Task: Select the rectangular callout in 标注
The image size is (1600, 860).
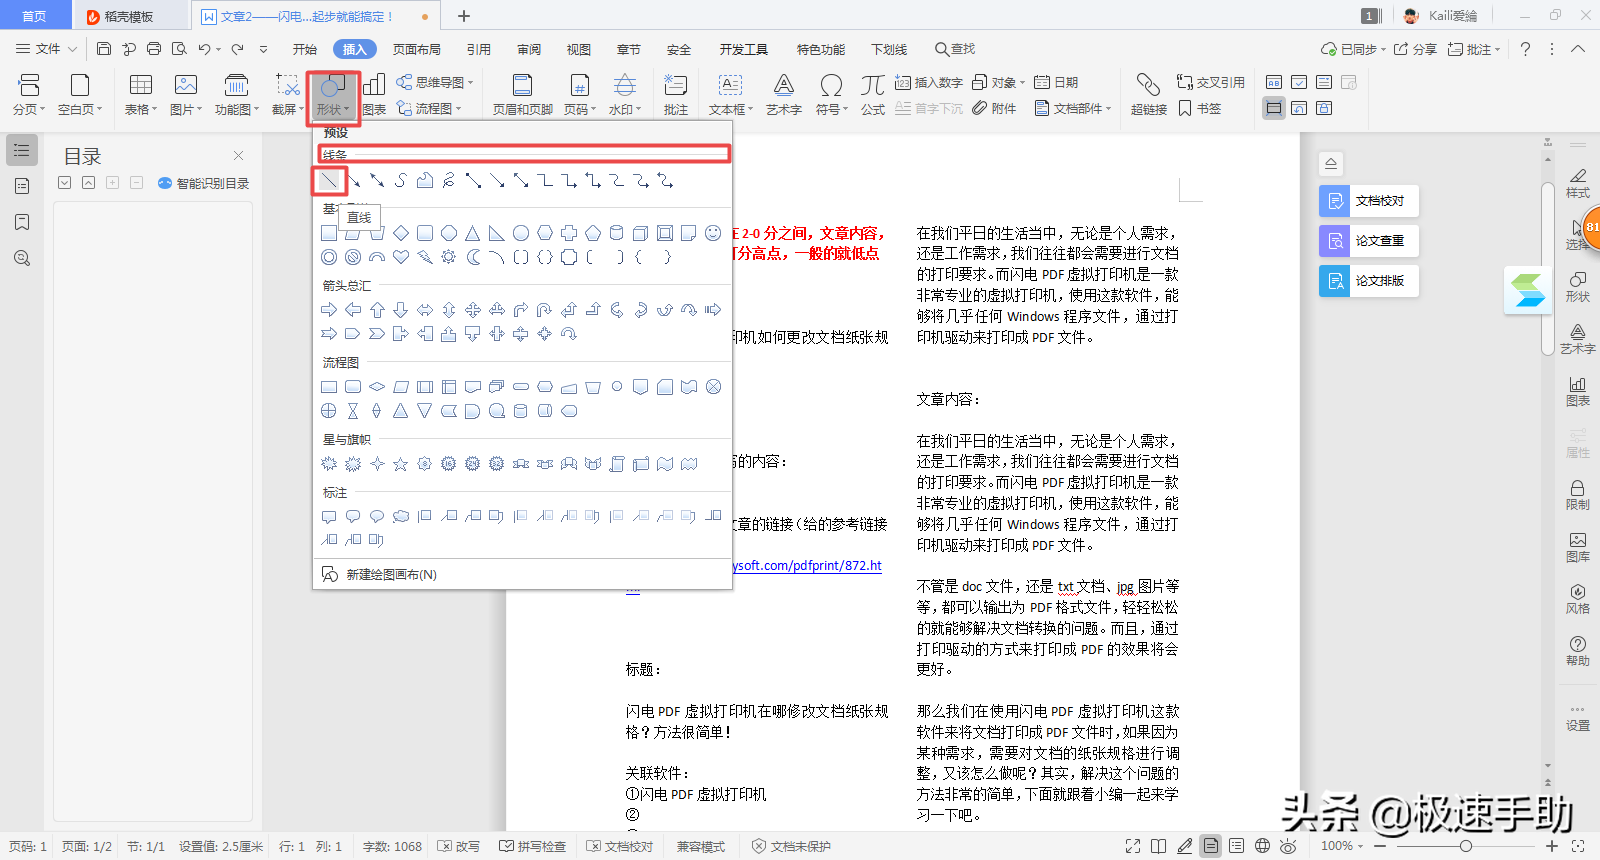Action: click(x=329, y=517)
